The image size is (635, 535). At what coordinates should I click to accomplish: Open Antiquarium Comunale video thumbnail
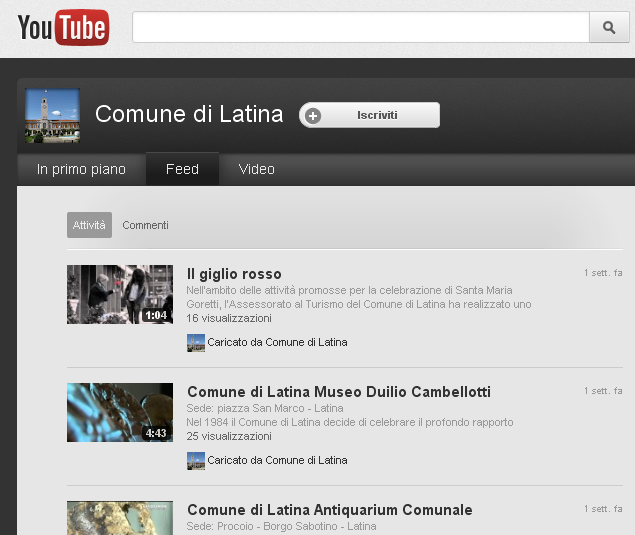[120, 518]
